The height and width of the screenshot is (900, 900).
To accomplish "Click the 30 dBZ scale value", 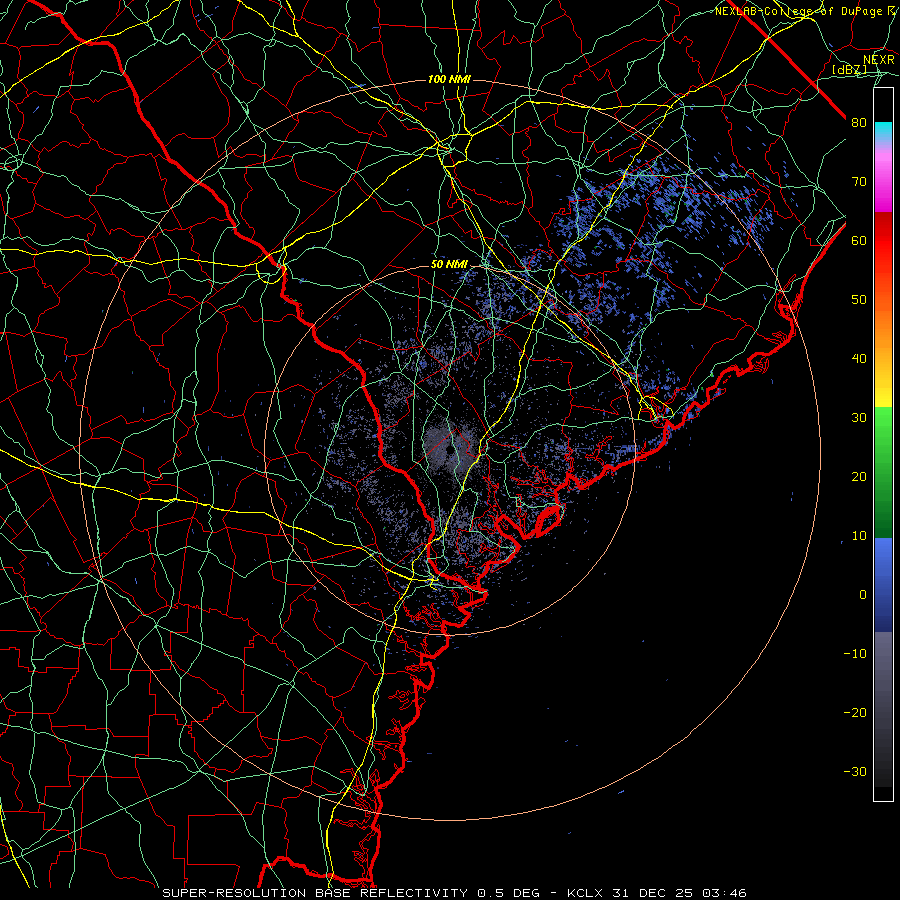I will coord(859,418).
